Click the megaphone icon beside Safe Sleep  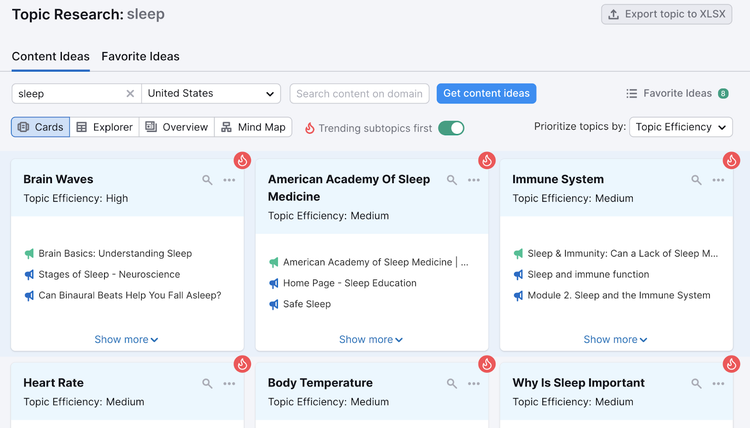274,304
